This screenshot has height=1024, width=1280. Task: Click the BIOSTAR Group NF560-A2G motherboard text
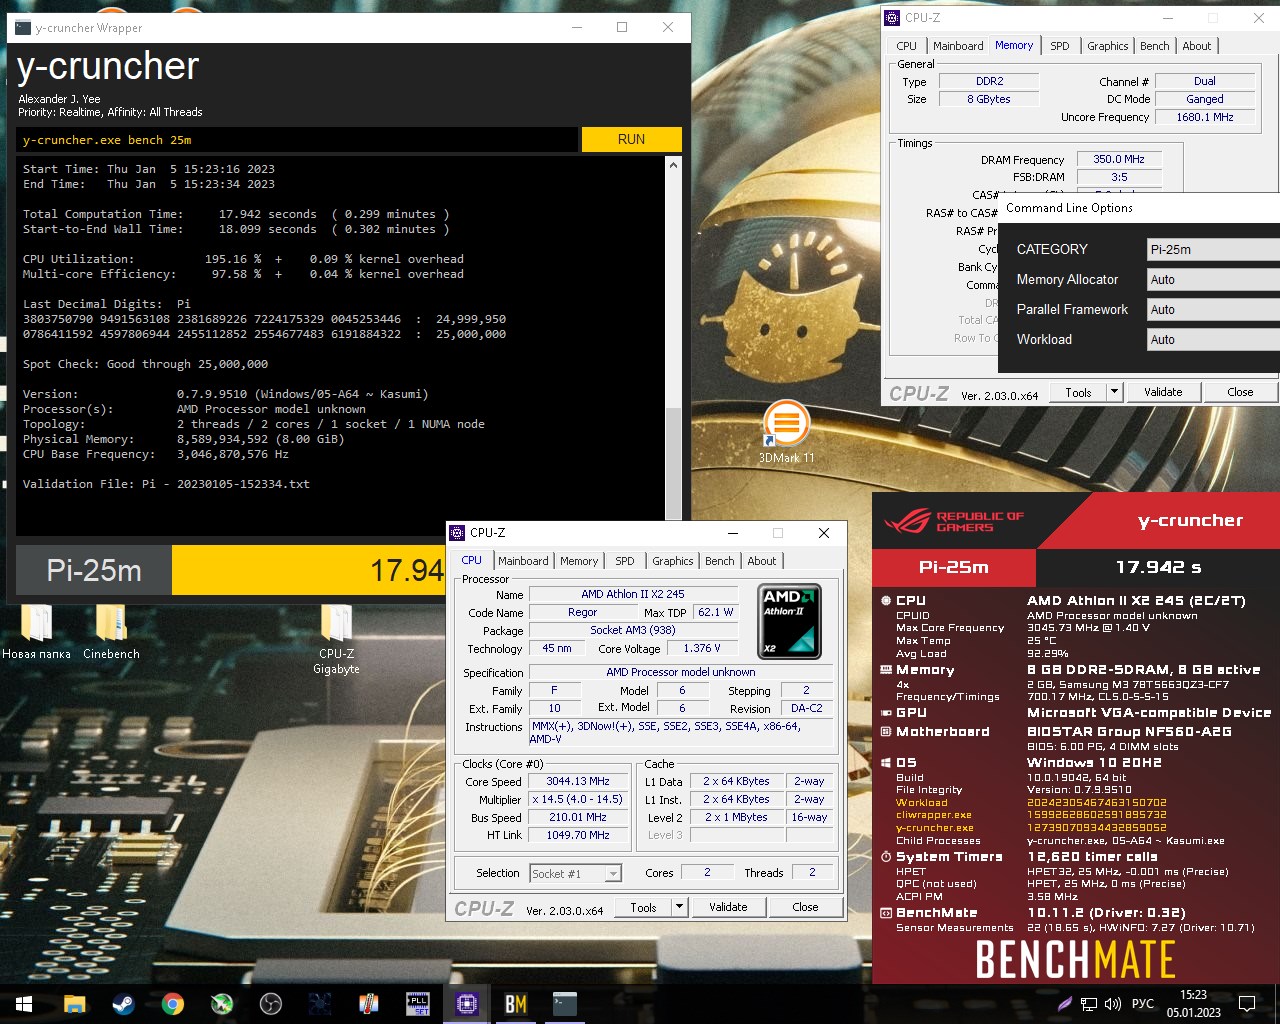pos(1129,732)
